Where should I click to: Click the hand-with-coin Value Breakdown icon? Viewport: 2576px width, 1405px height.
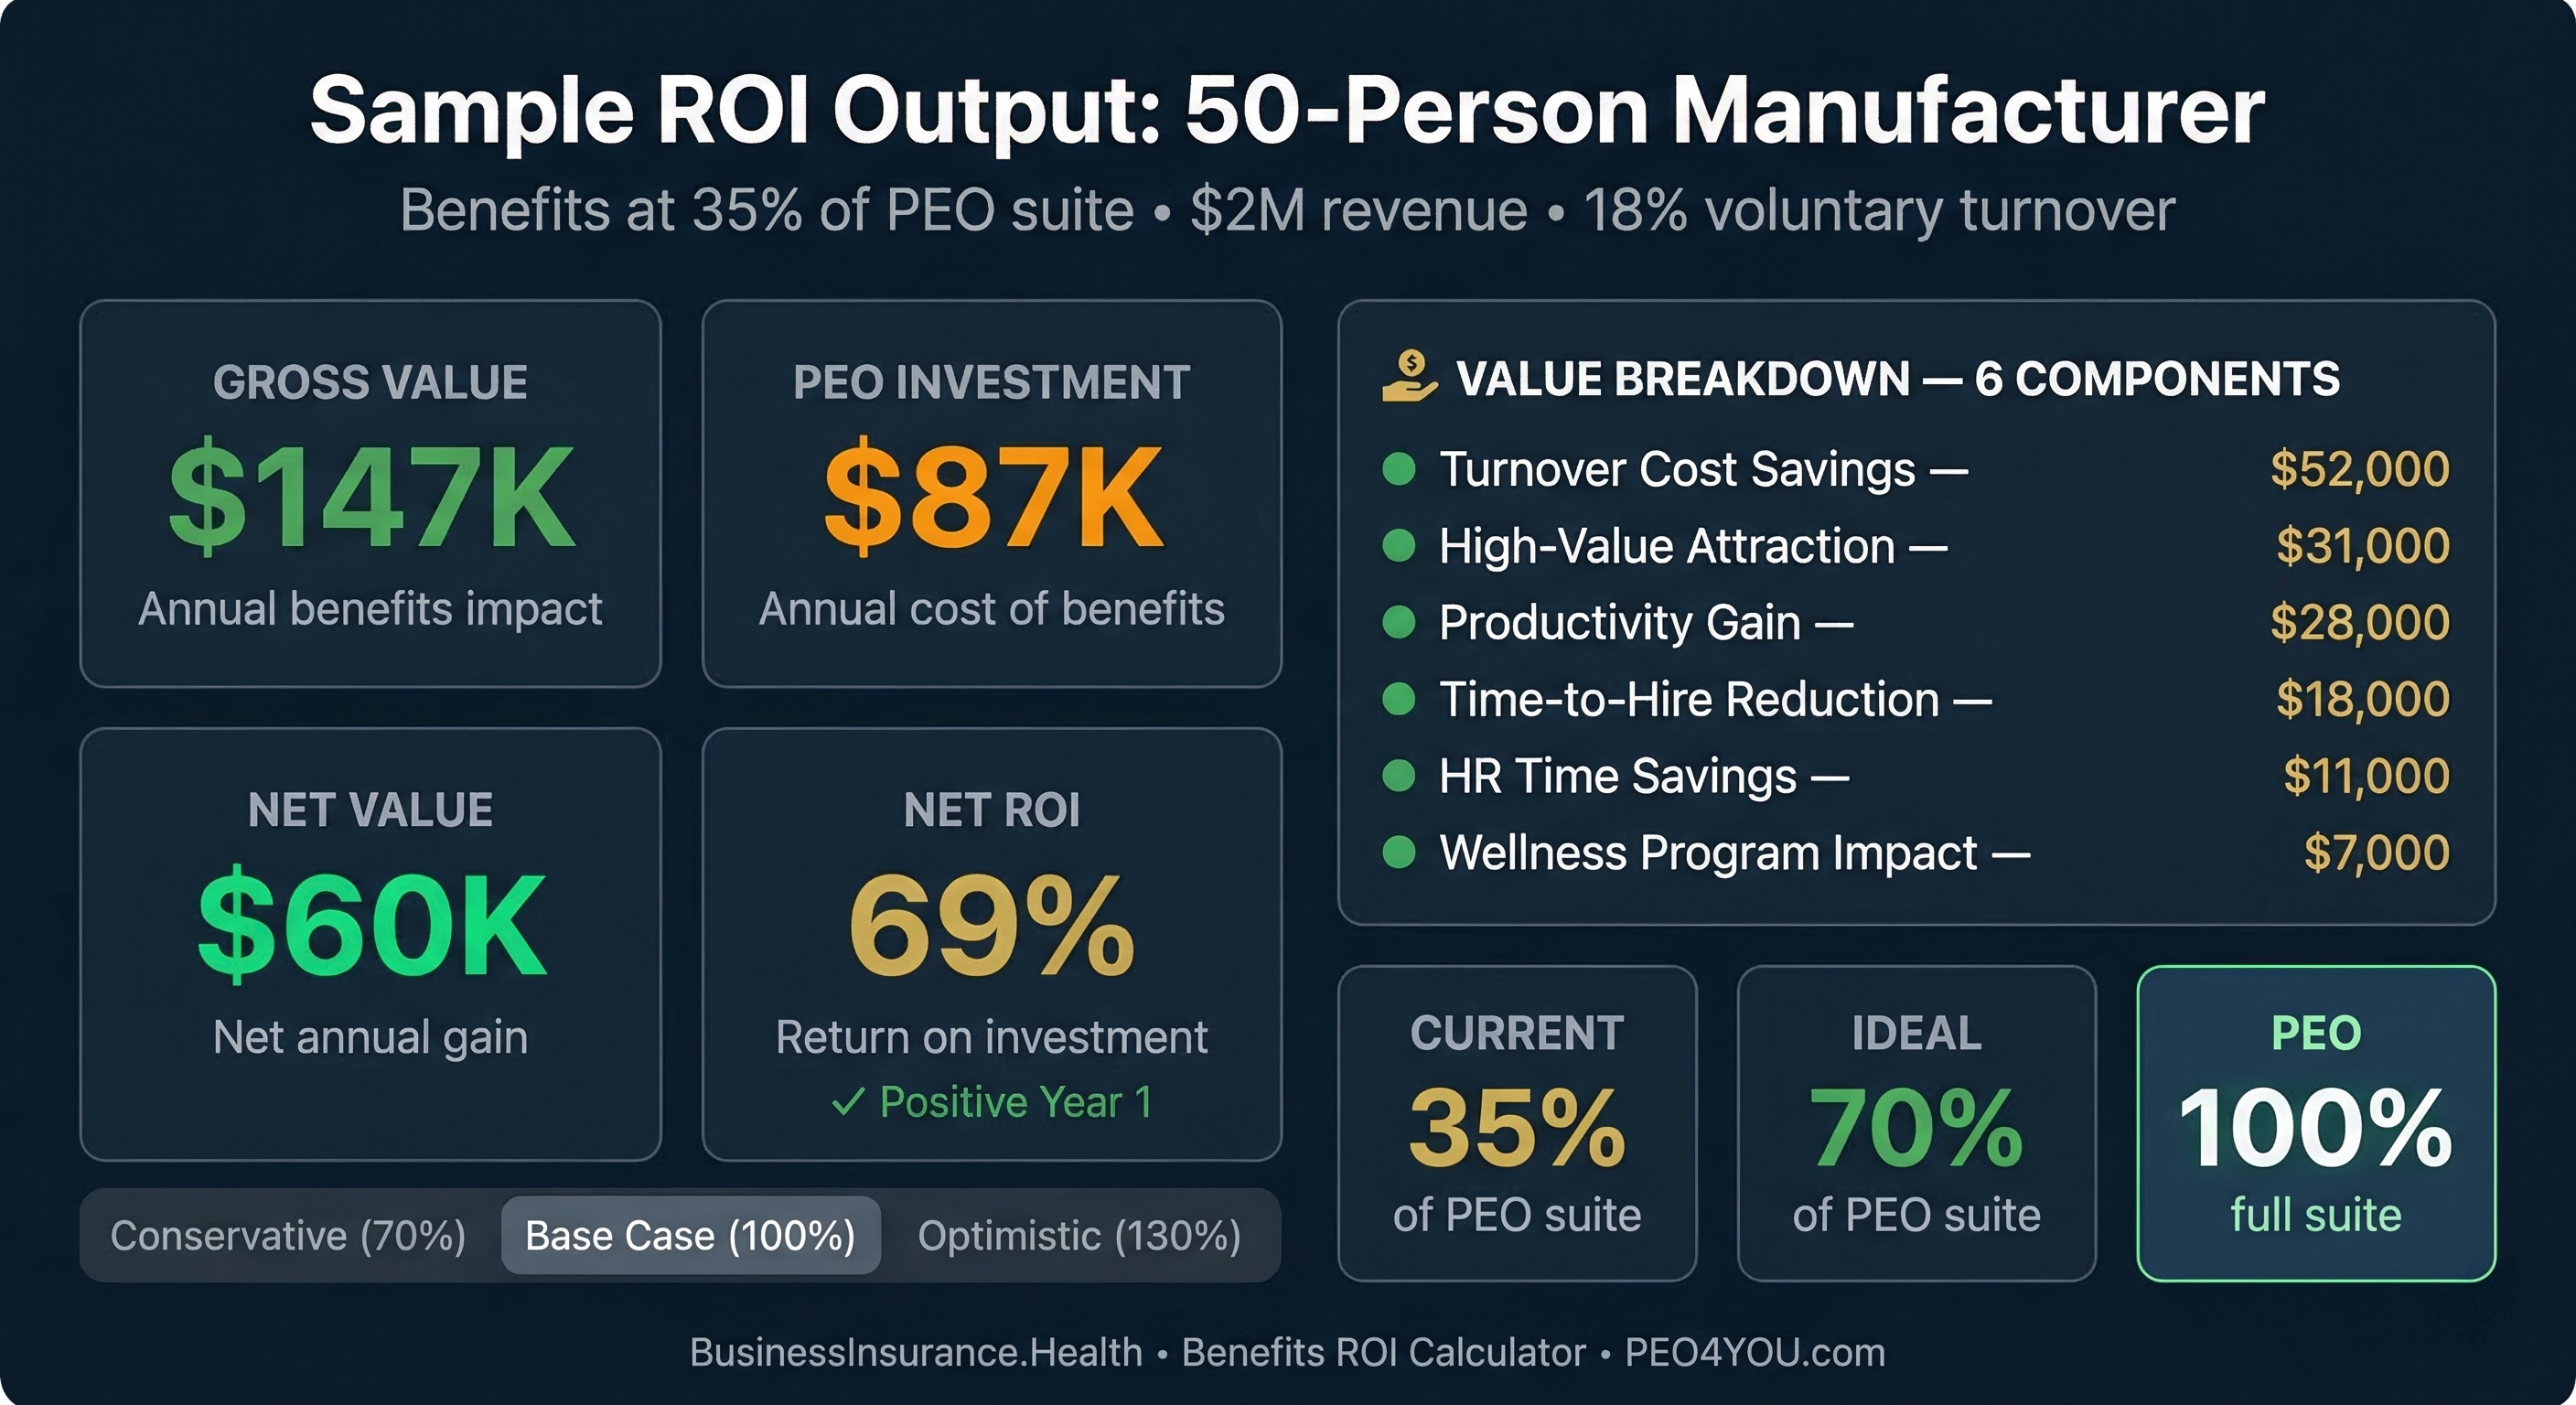point(1409,376)
